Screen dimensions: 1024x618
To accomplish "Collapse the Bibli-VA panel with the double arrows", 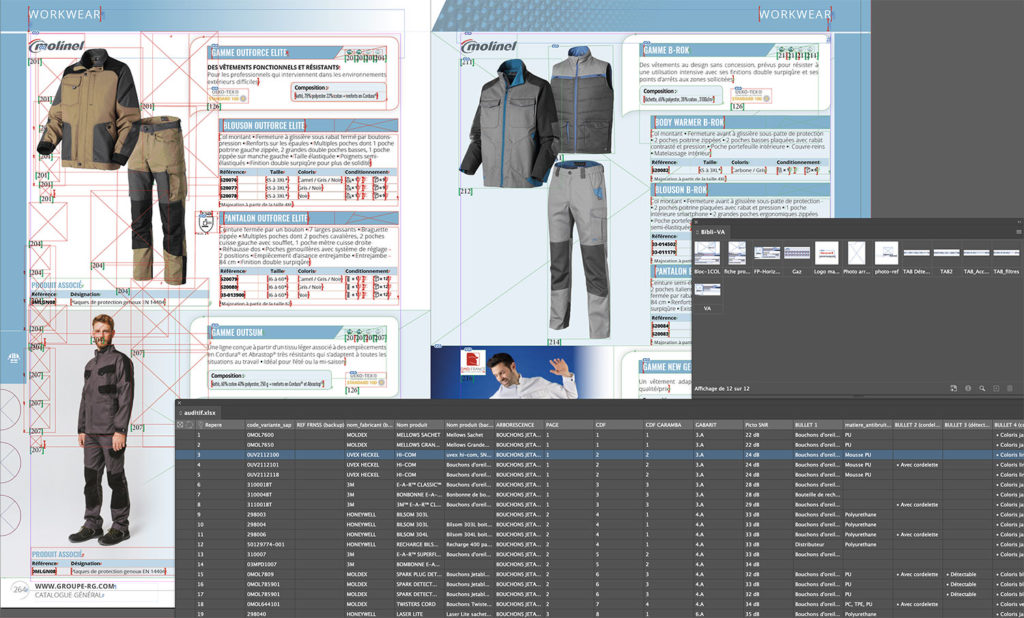I will pos(1019,222).
